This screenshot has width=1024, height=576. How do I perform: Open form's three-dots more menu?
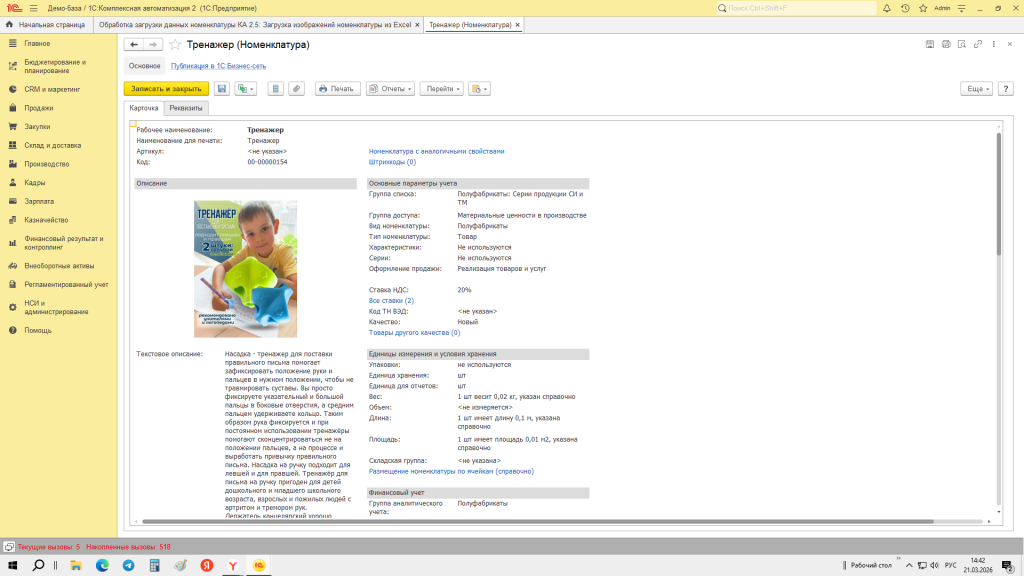[994, 44]
